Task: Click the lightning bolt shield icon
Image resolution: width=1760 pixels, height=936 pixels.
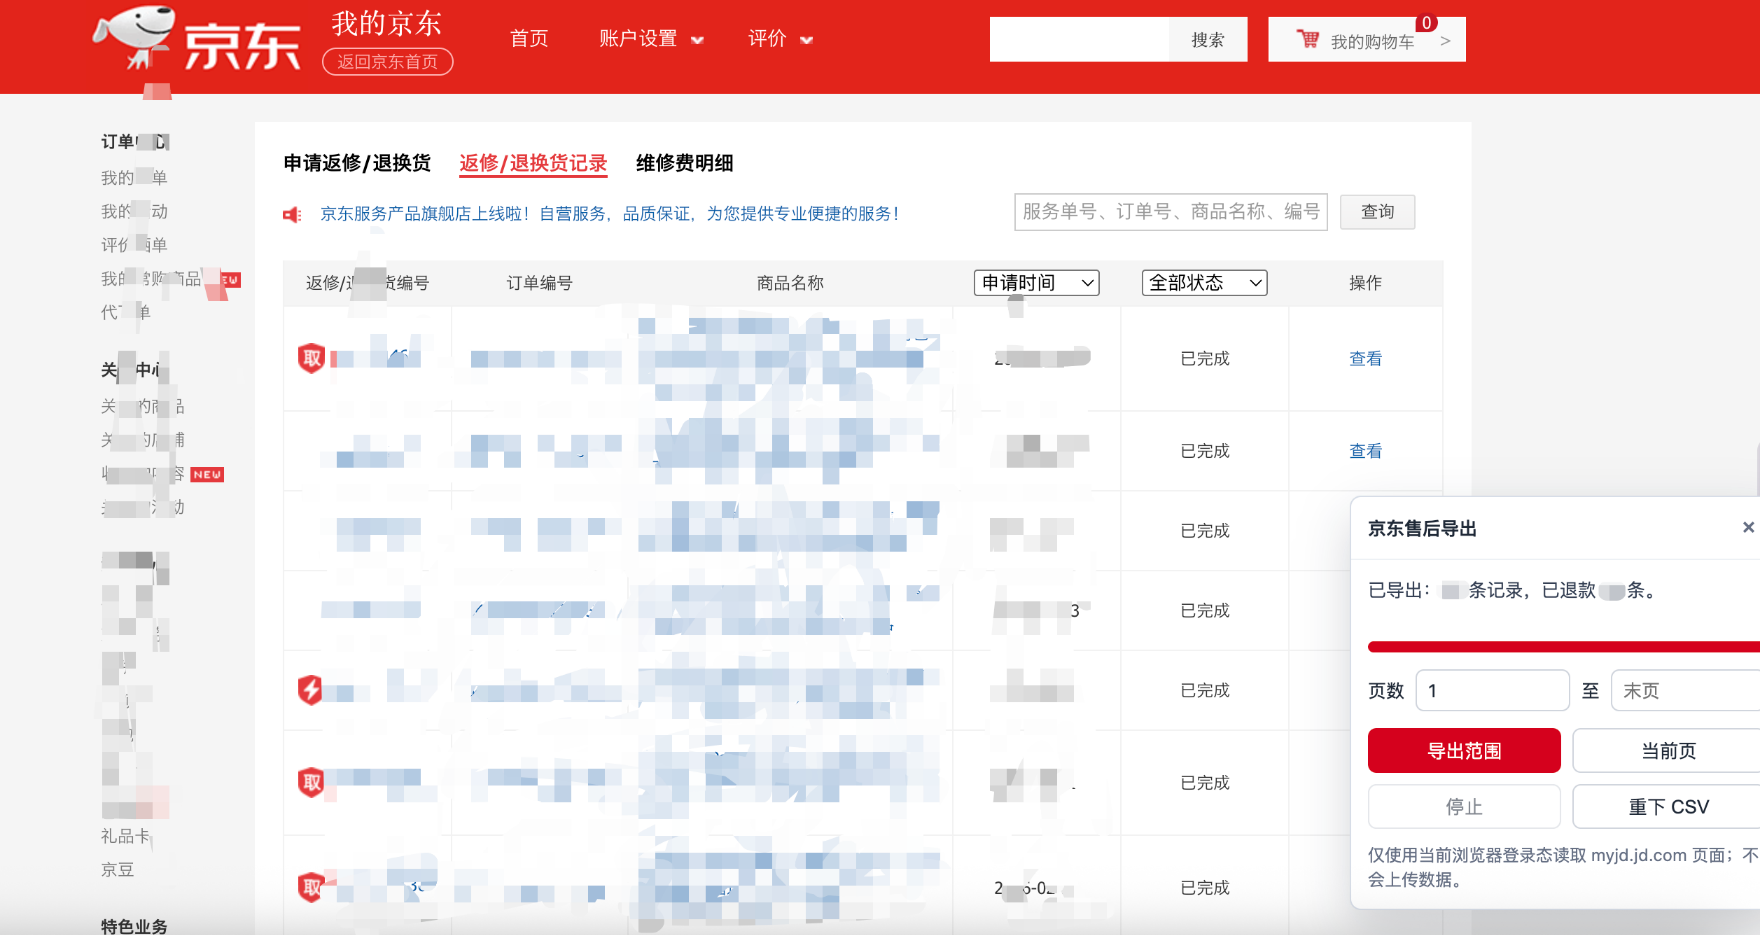Action: (x=311, y=689)
